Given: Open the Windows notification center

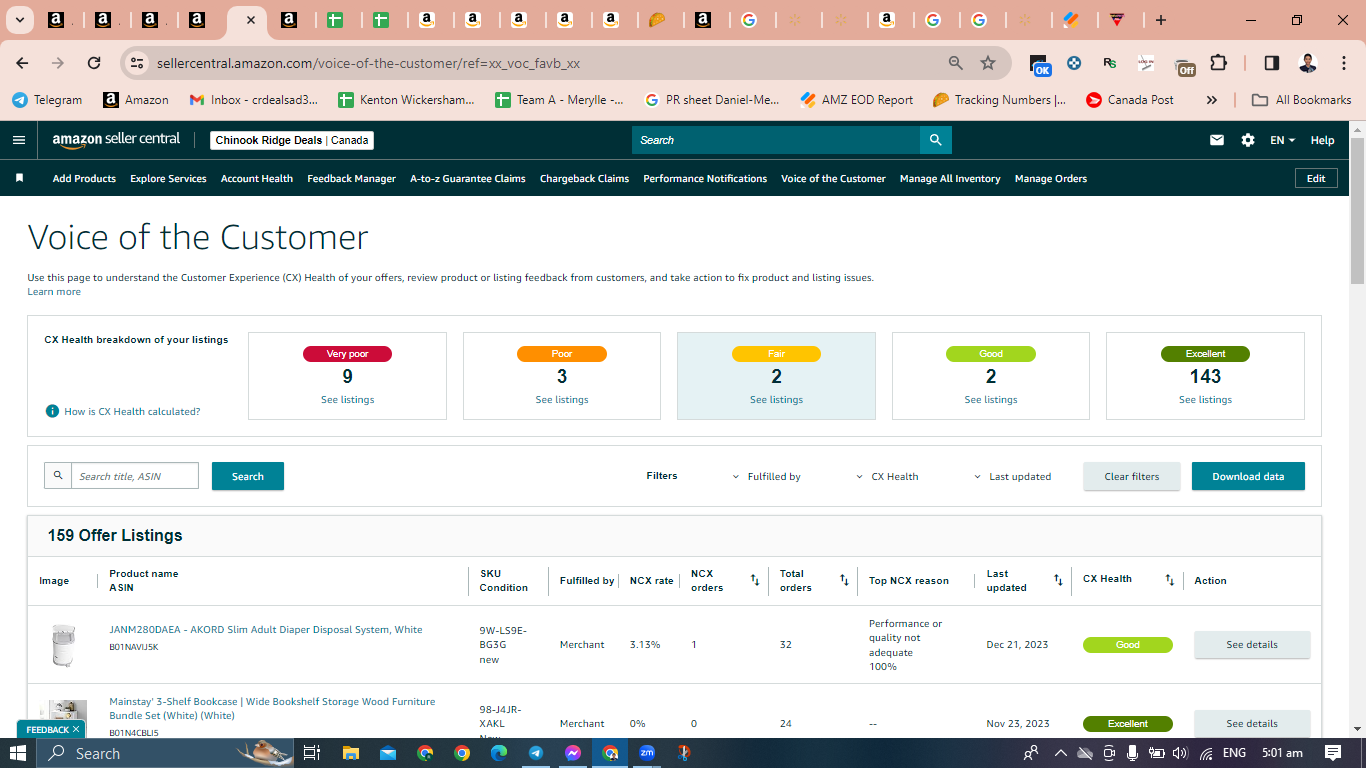Looking at the screenshot, I should pyautogui.click(x=1333, y=753).
